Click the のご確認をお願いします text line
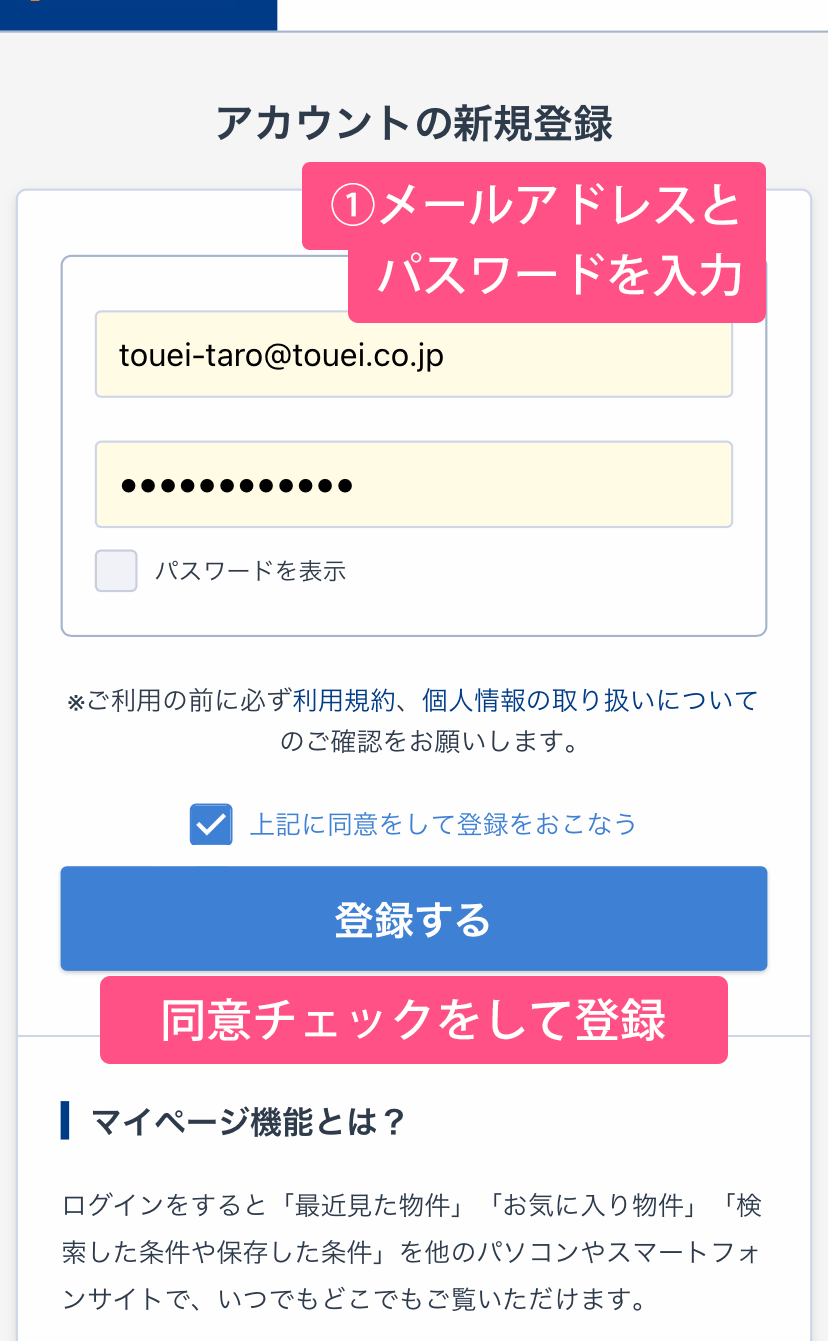This screenshot has width=828, height=1341. coord(430,742)
